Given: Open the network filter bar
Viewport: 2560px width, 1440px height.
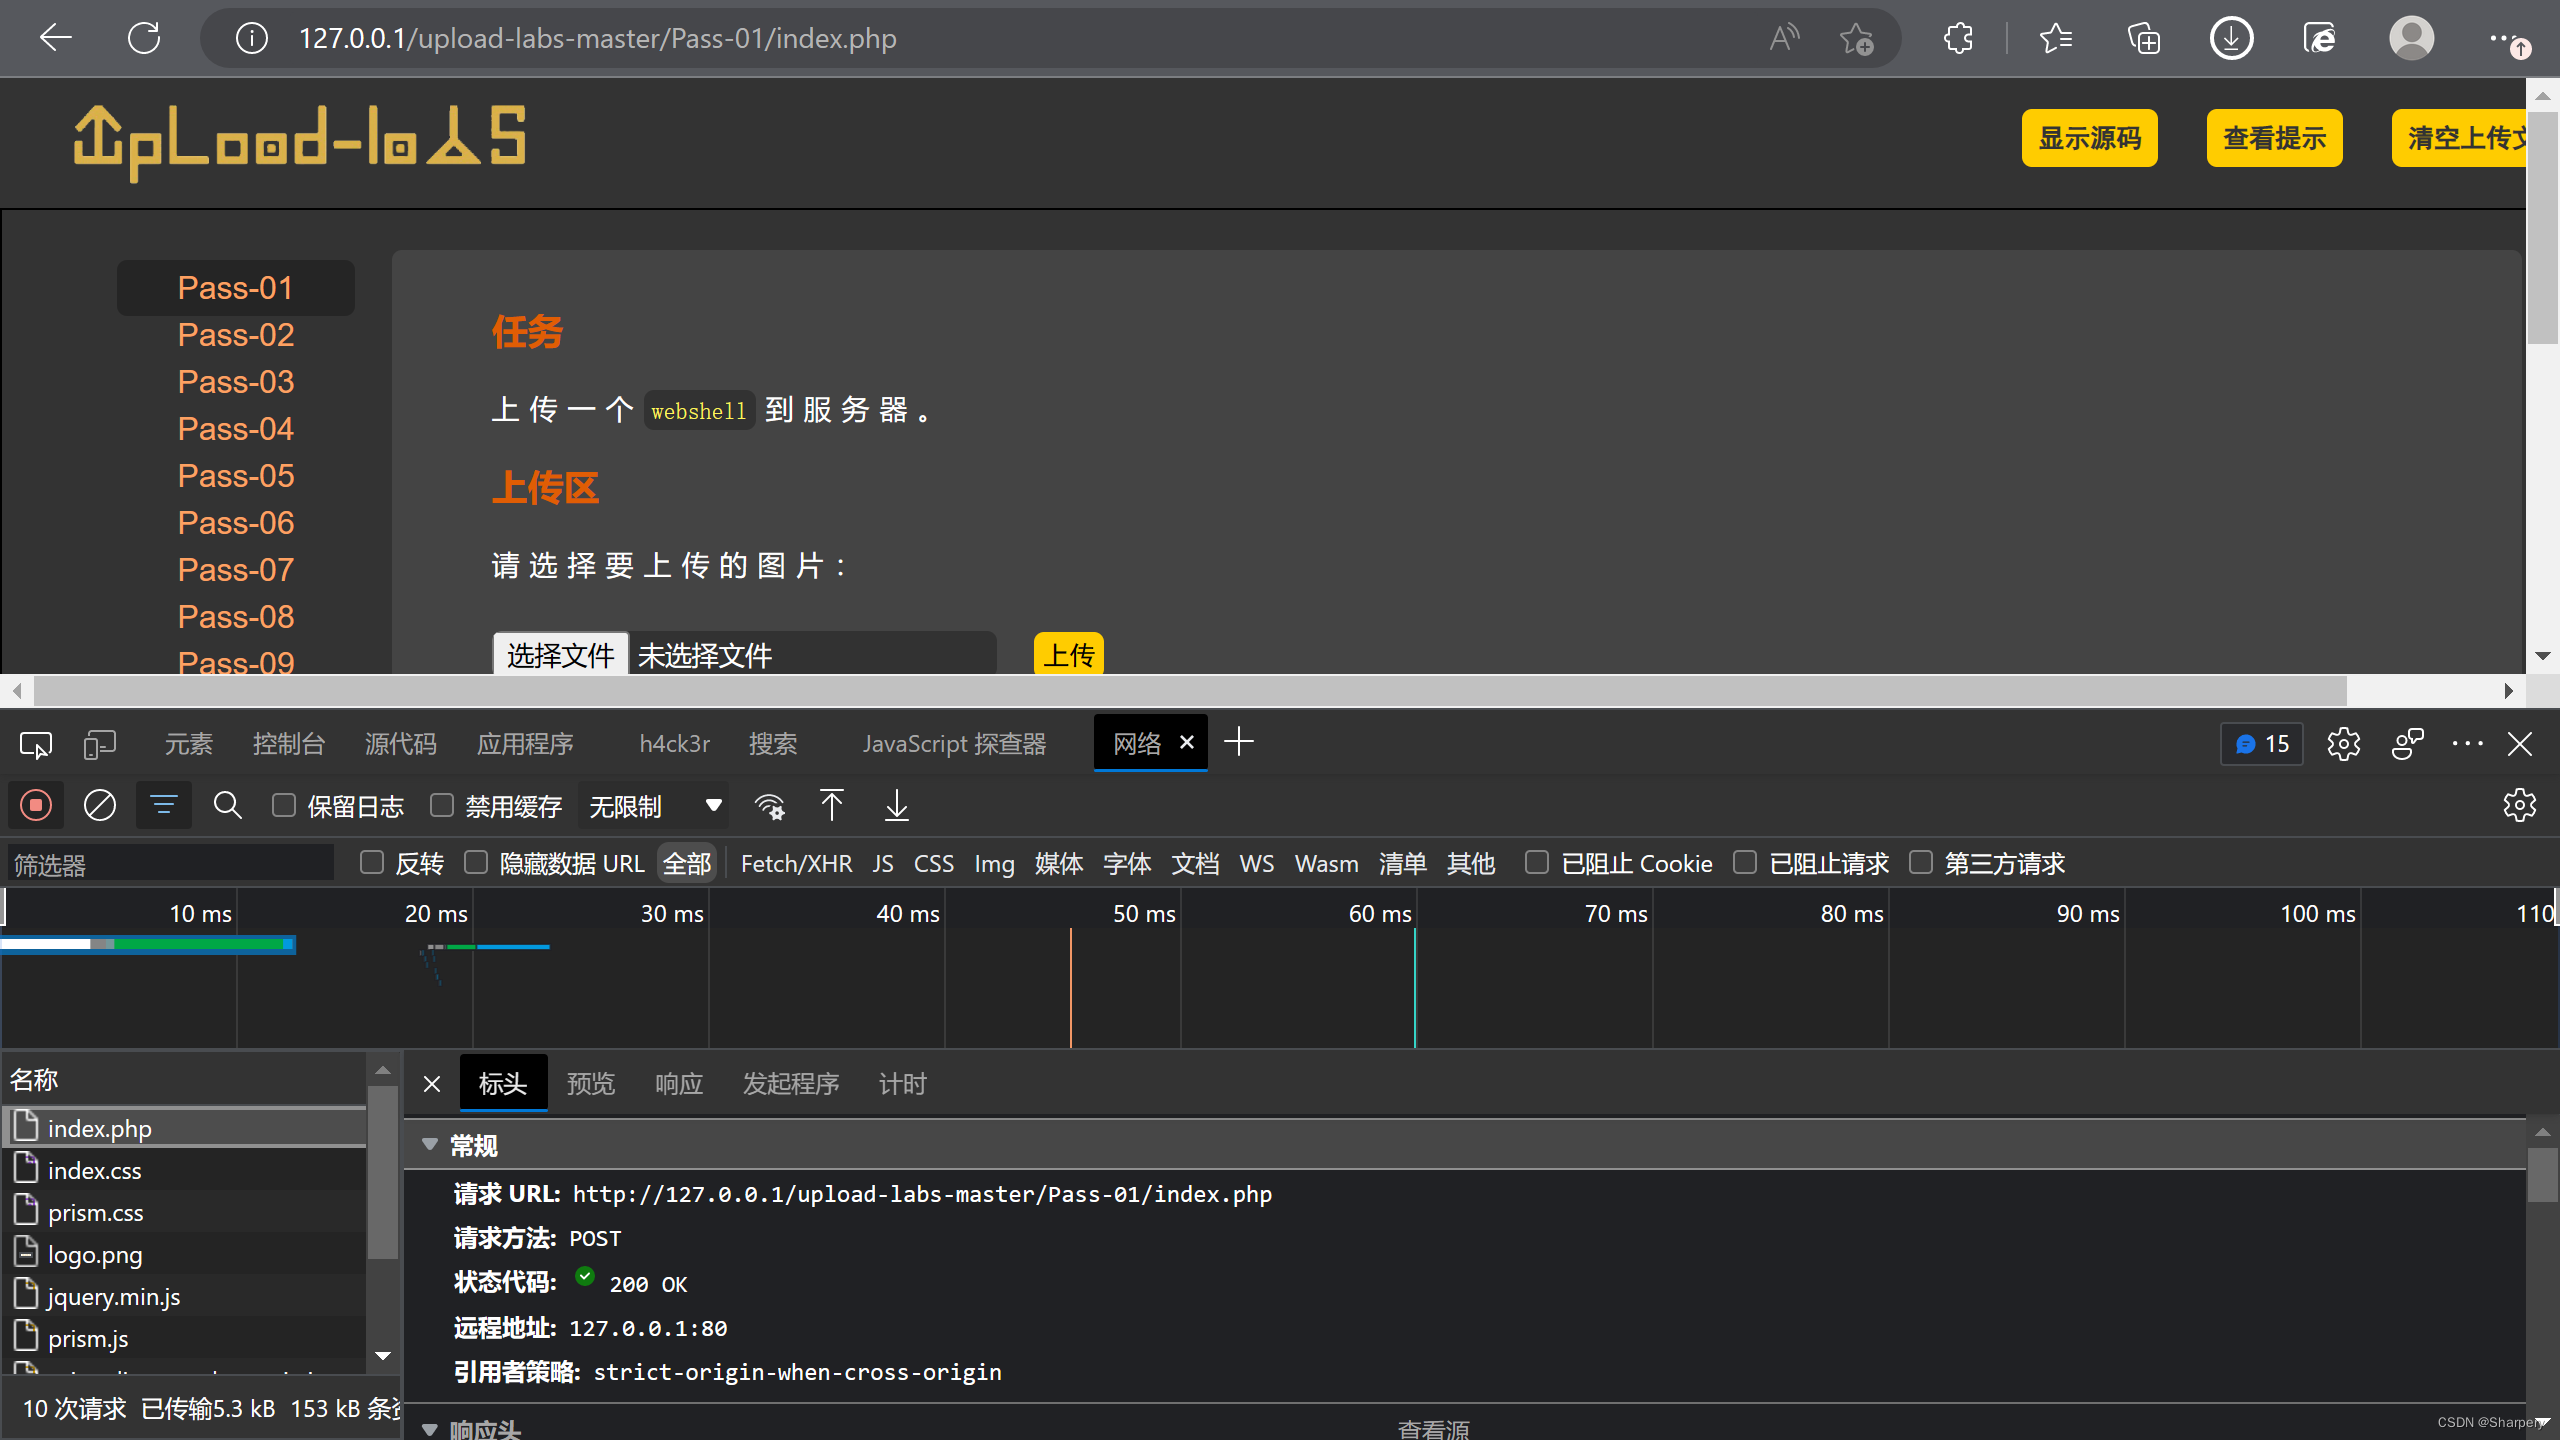Looking at the screenshot, I should tap(163, 805).
